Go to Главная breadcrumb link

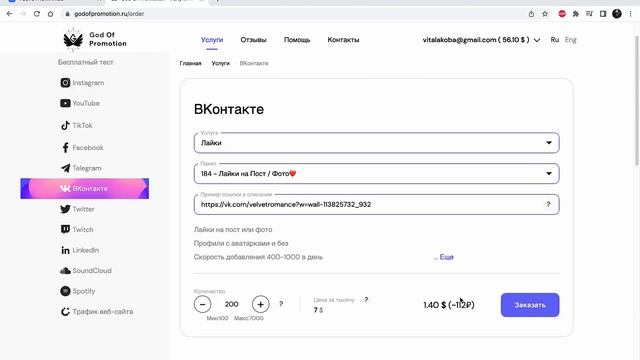[190, 63]
